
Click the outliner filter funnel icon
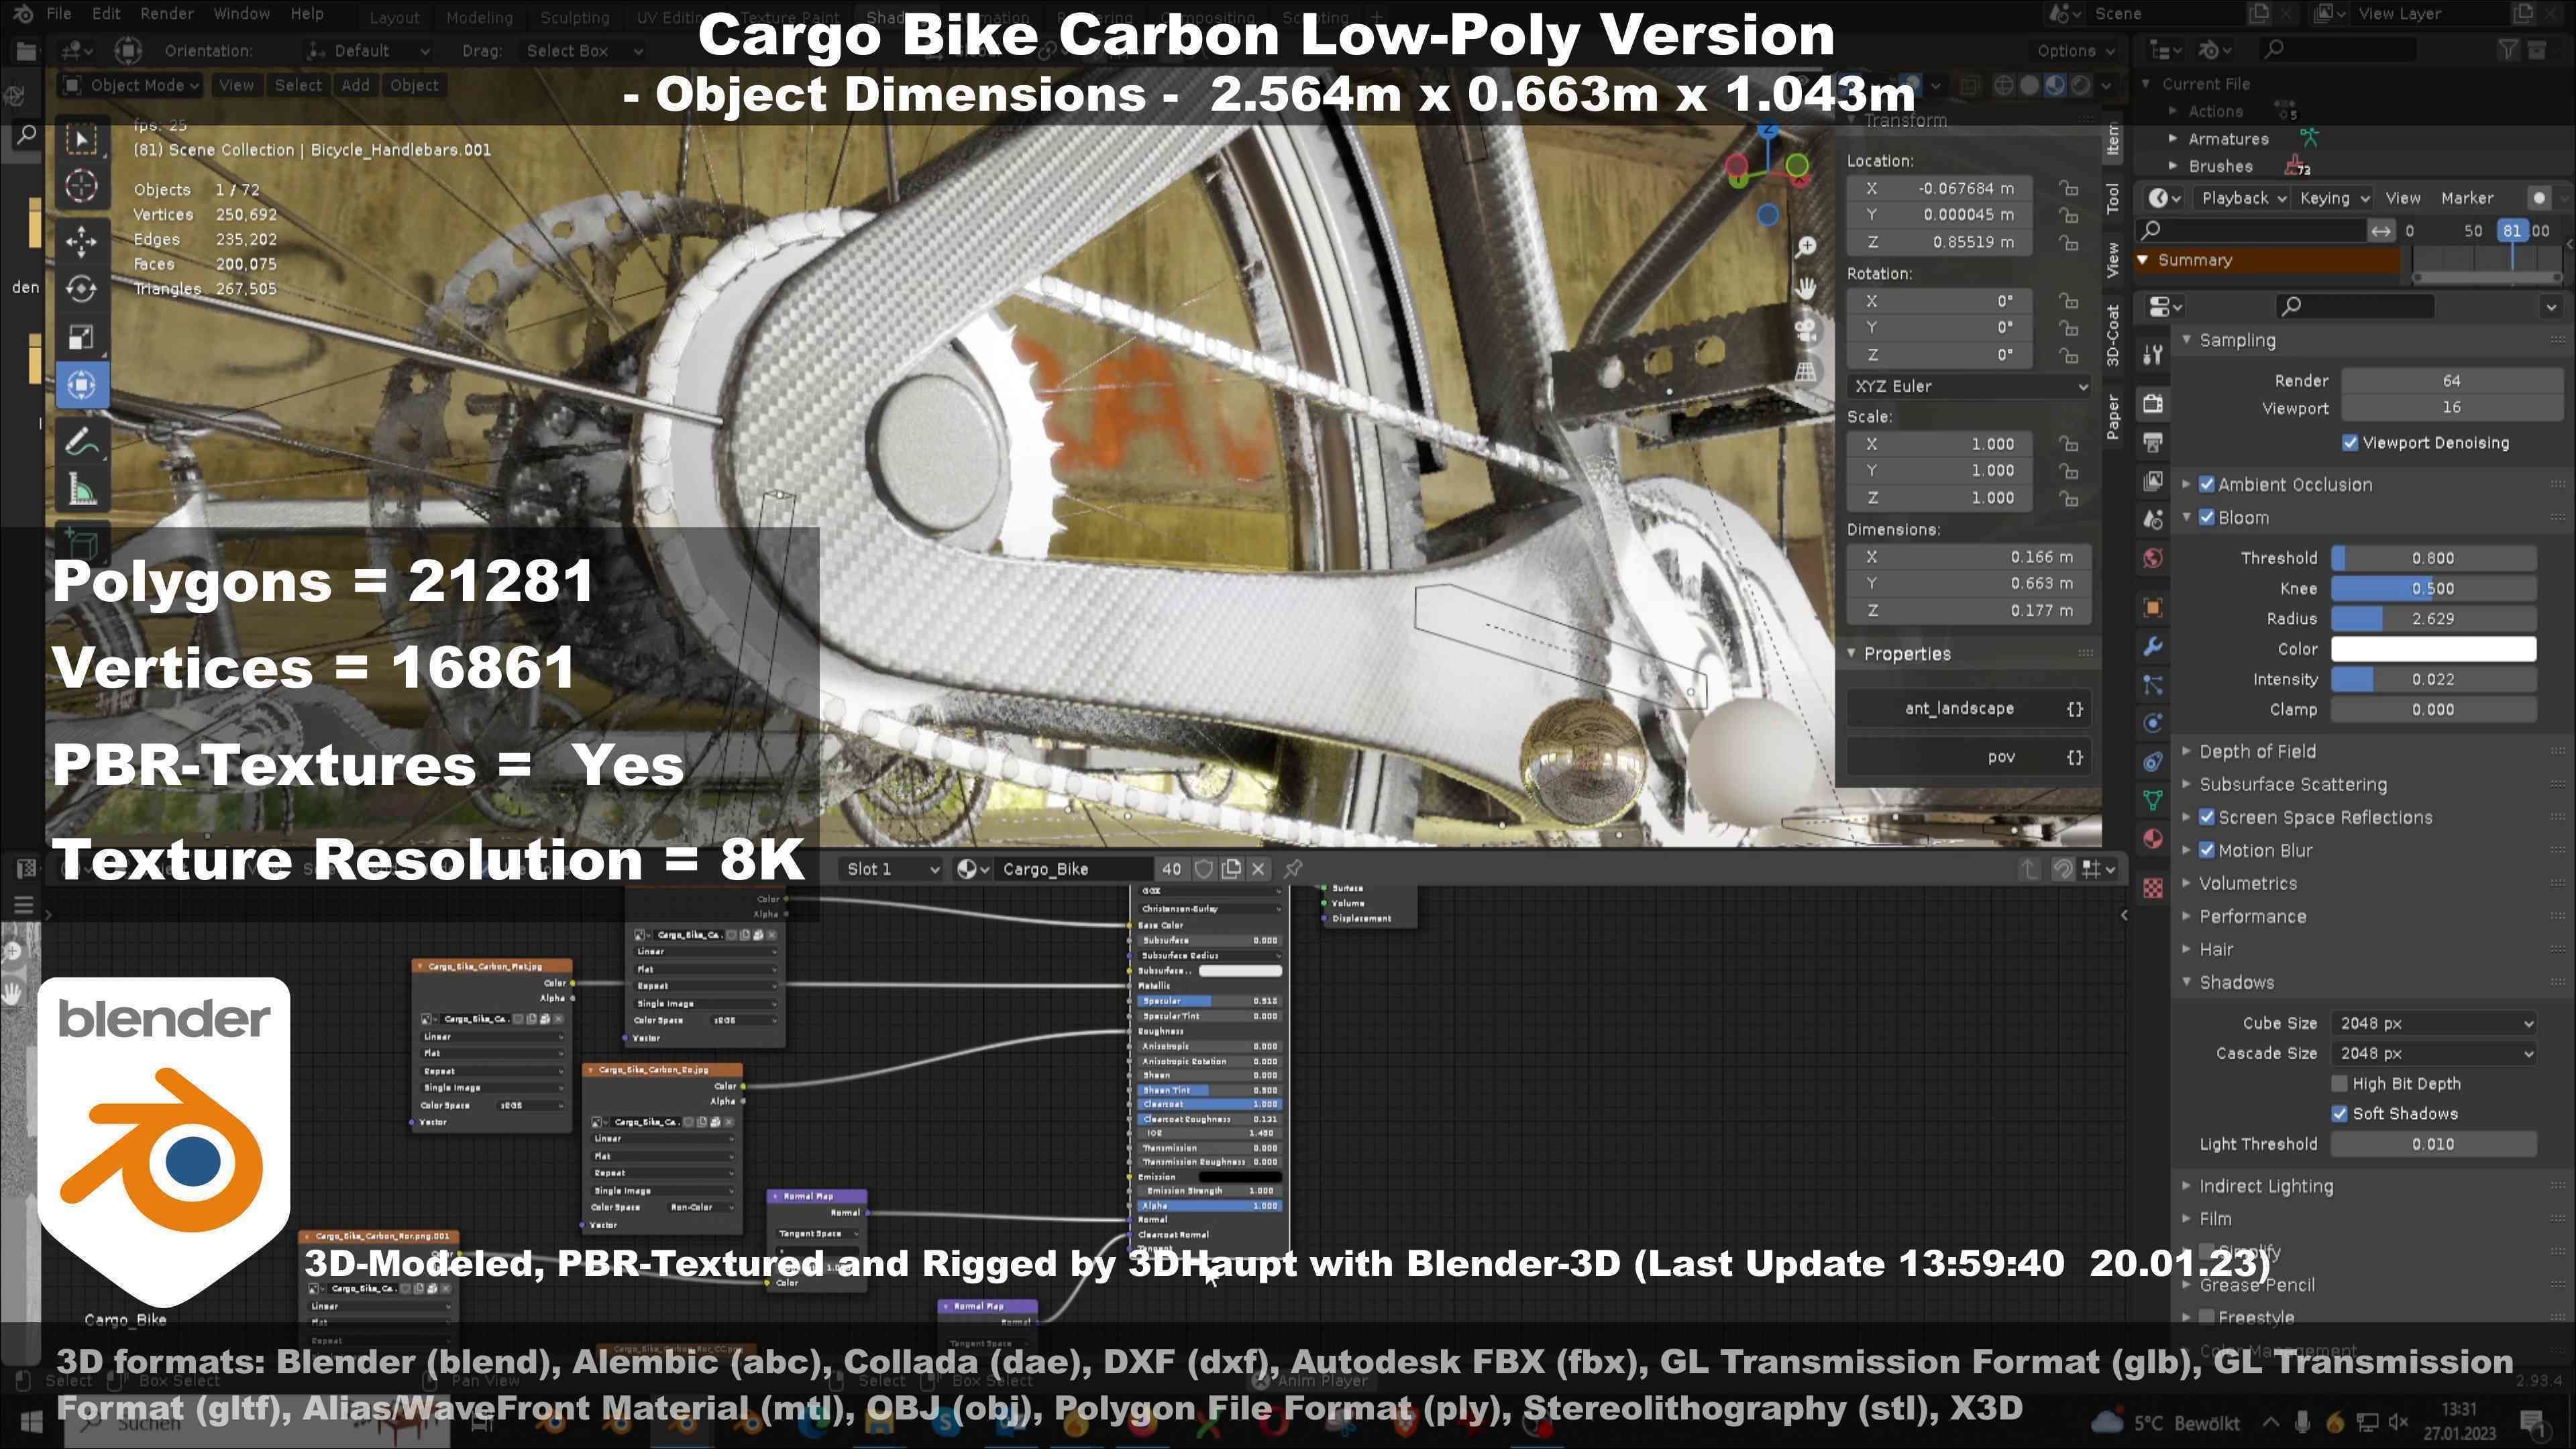(2507, 49)
